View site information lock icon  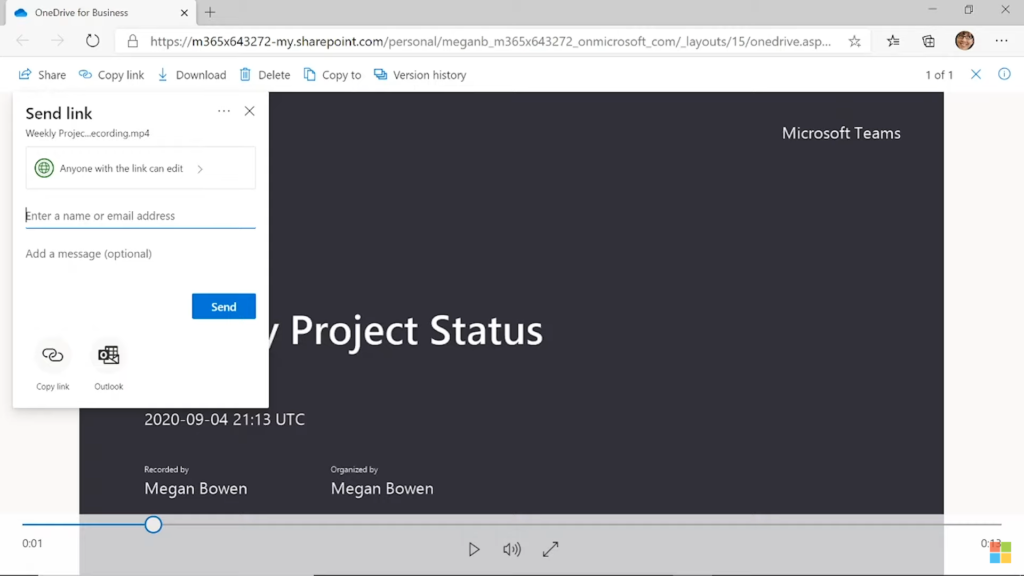(x=133, y=41)
